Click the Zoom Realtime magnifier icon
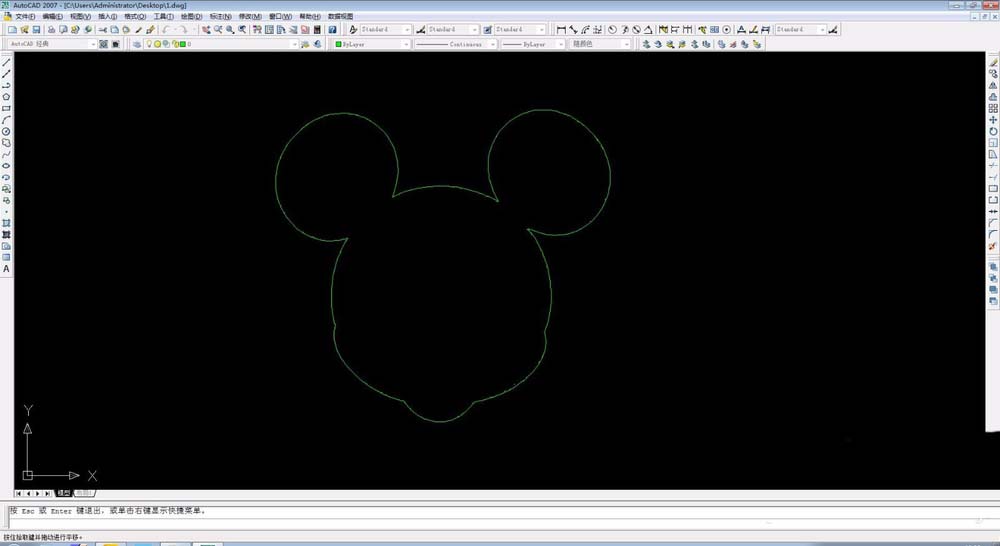Image resolution: width=1000 pixels, height=546 pixels. point(218,30)
